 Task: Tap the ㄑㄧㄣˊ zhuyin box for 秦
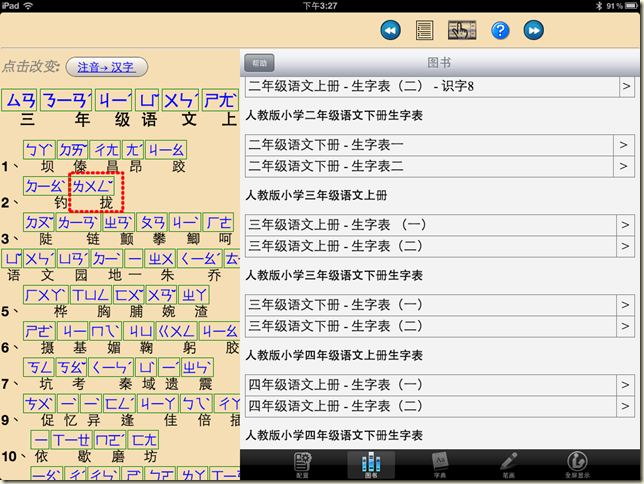111,367
